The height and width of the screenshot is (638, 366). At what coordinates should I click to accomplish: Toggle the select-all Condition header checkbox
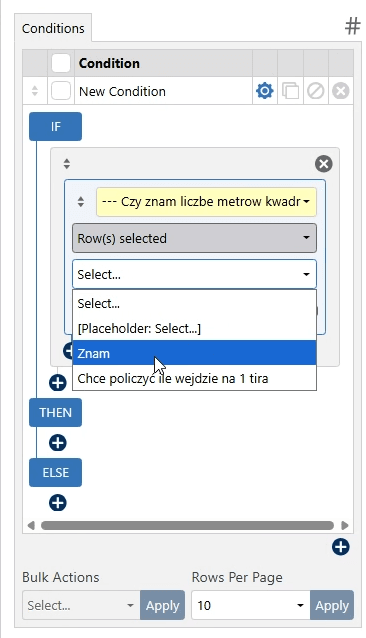coord(61,63)
